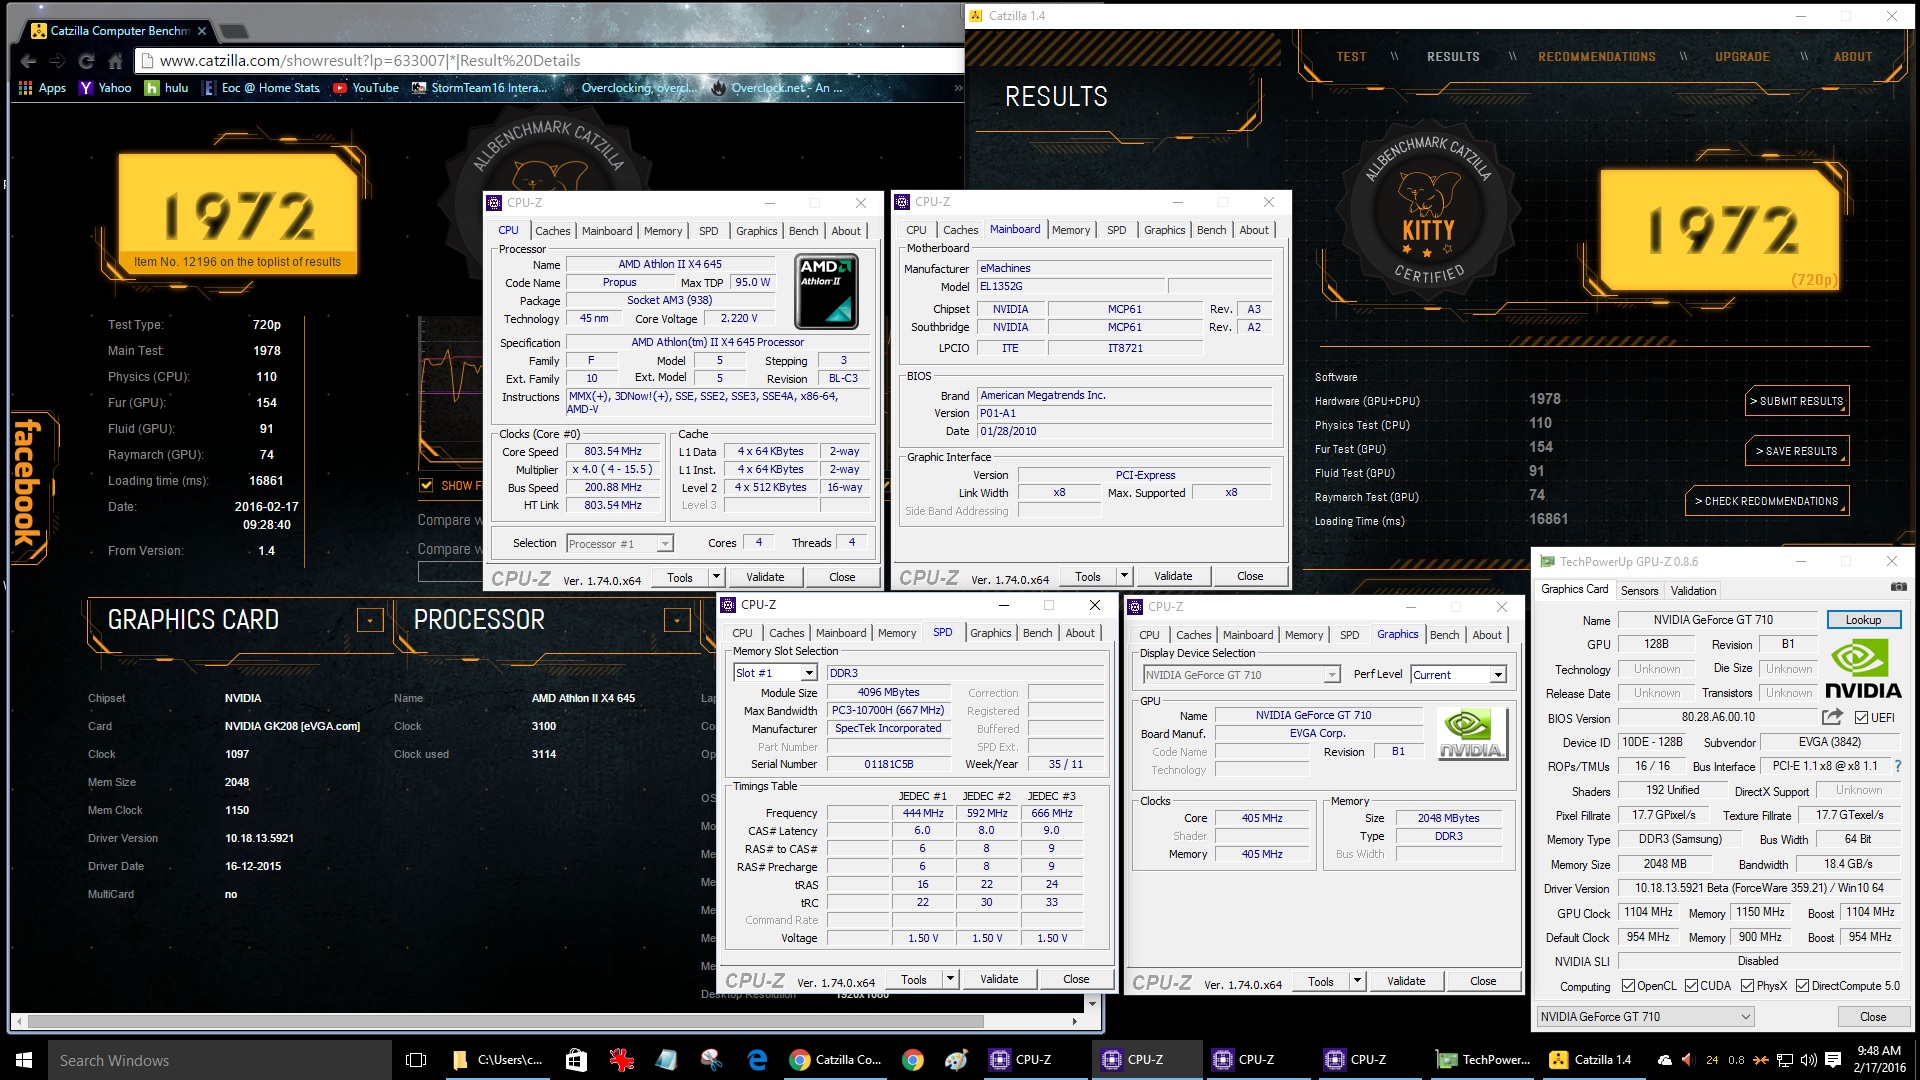Click the Chrome address bar URL
1920x1080 pixels.
[370, 61]
